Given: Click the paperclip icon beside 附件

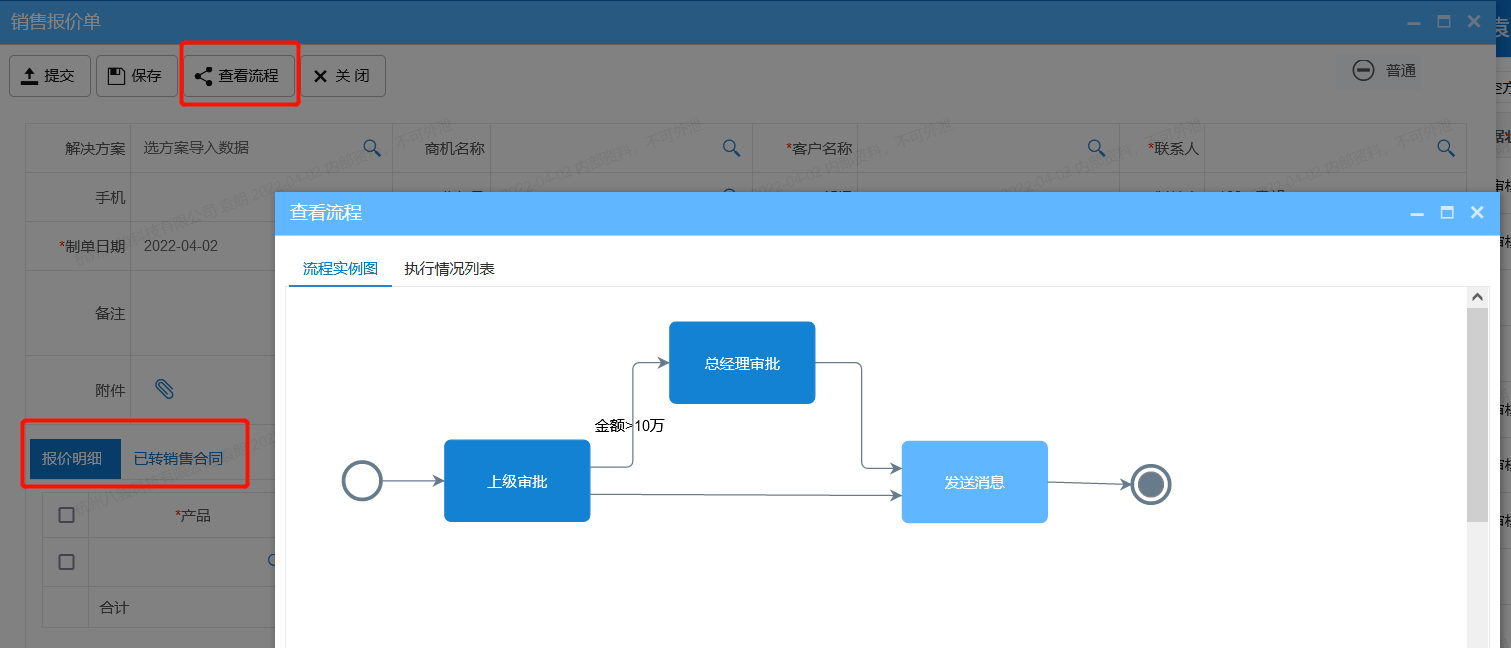Looking at the screenshot, I should (x=166, y=388).
